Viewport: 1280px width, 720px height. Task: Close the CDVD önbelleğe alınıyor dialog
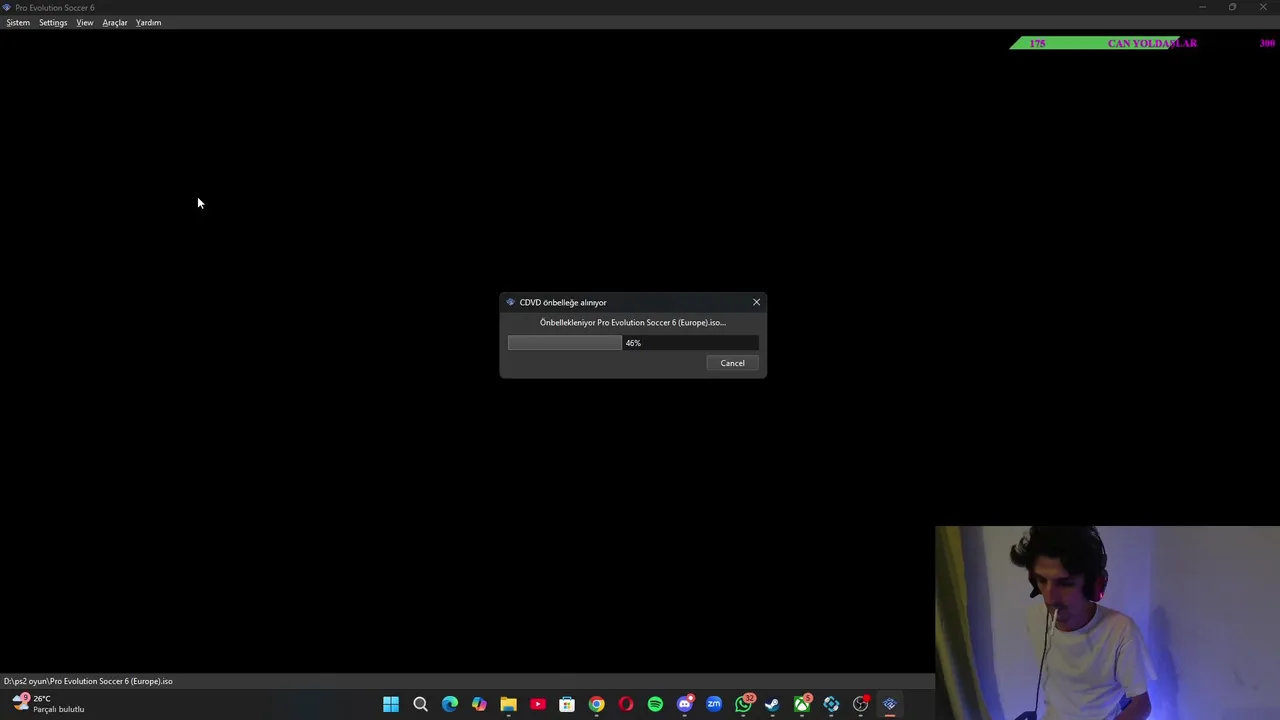tap(756, 302)
